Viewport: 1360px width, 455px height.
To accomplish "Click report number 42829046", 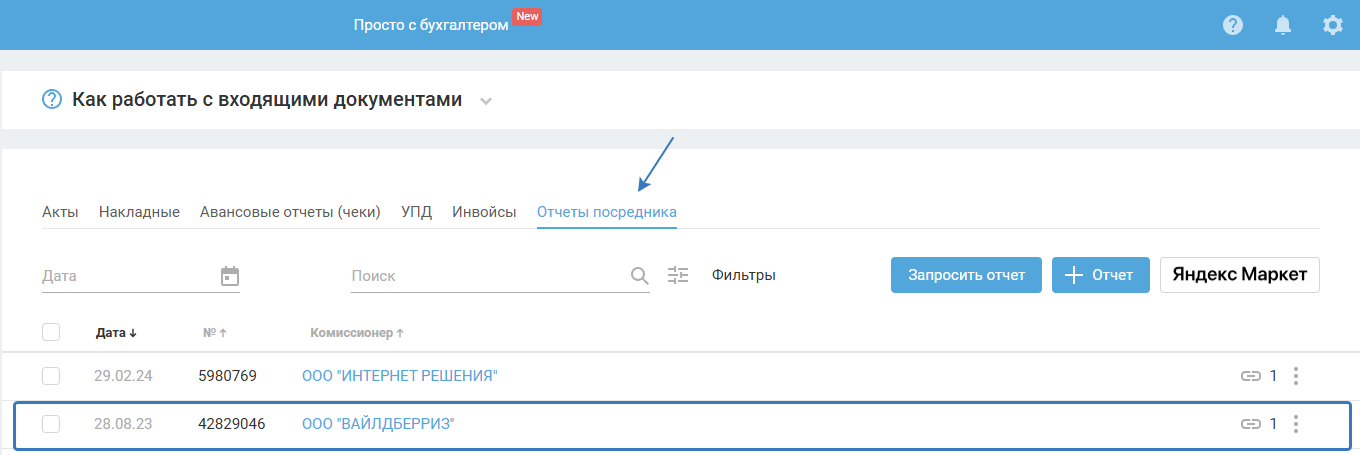I will pyautogui.click(x=232, y=424).
